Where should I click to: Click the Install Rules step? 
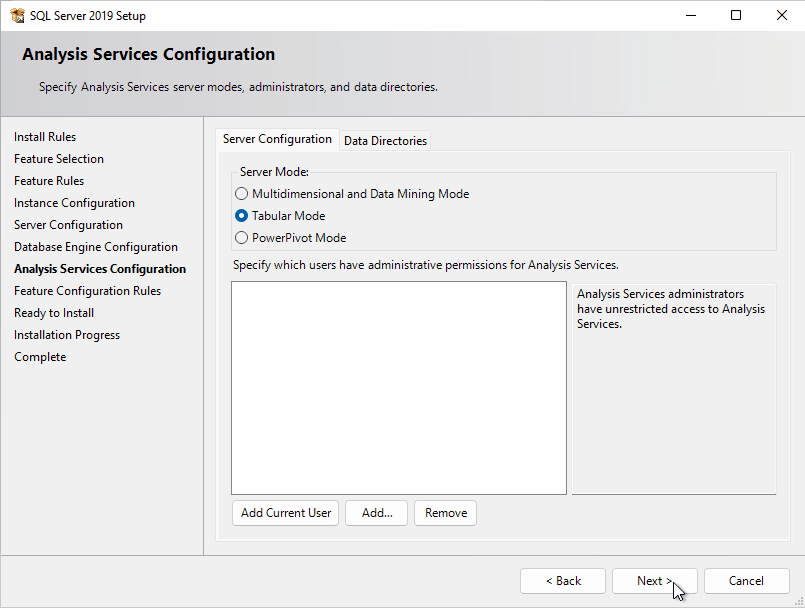[x=45, y=137]
